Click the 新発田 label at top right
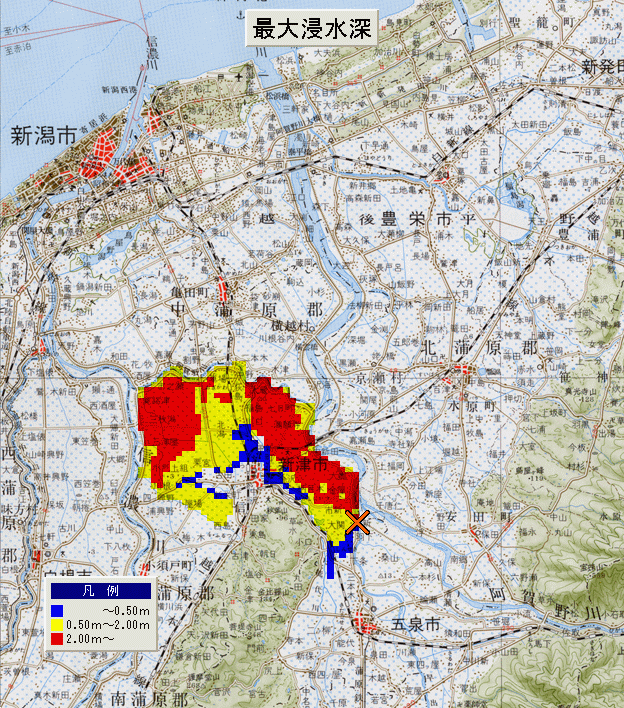 (x=603, y=67)
